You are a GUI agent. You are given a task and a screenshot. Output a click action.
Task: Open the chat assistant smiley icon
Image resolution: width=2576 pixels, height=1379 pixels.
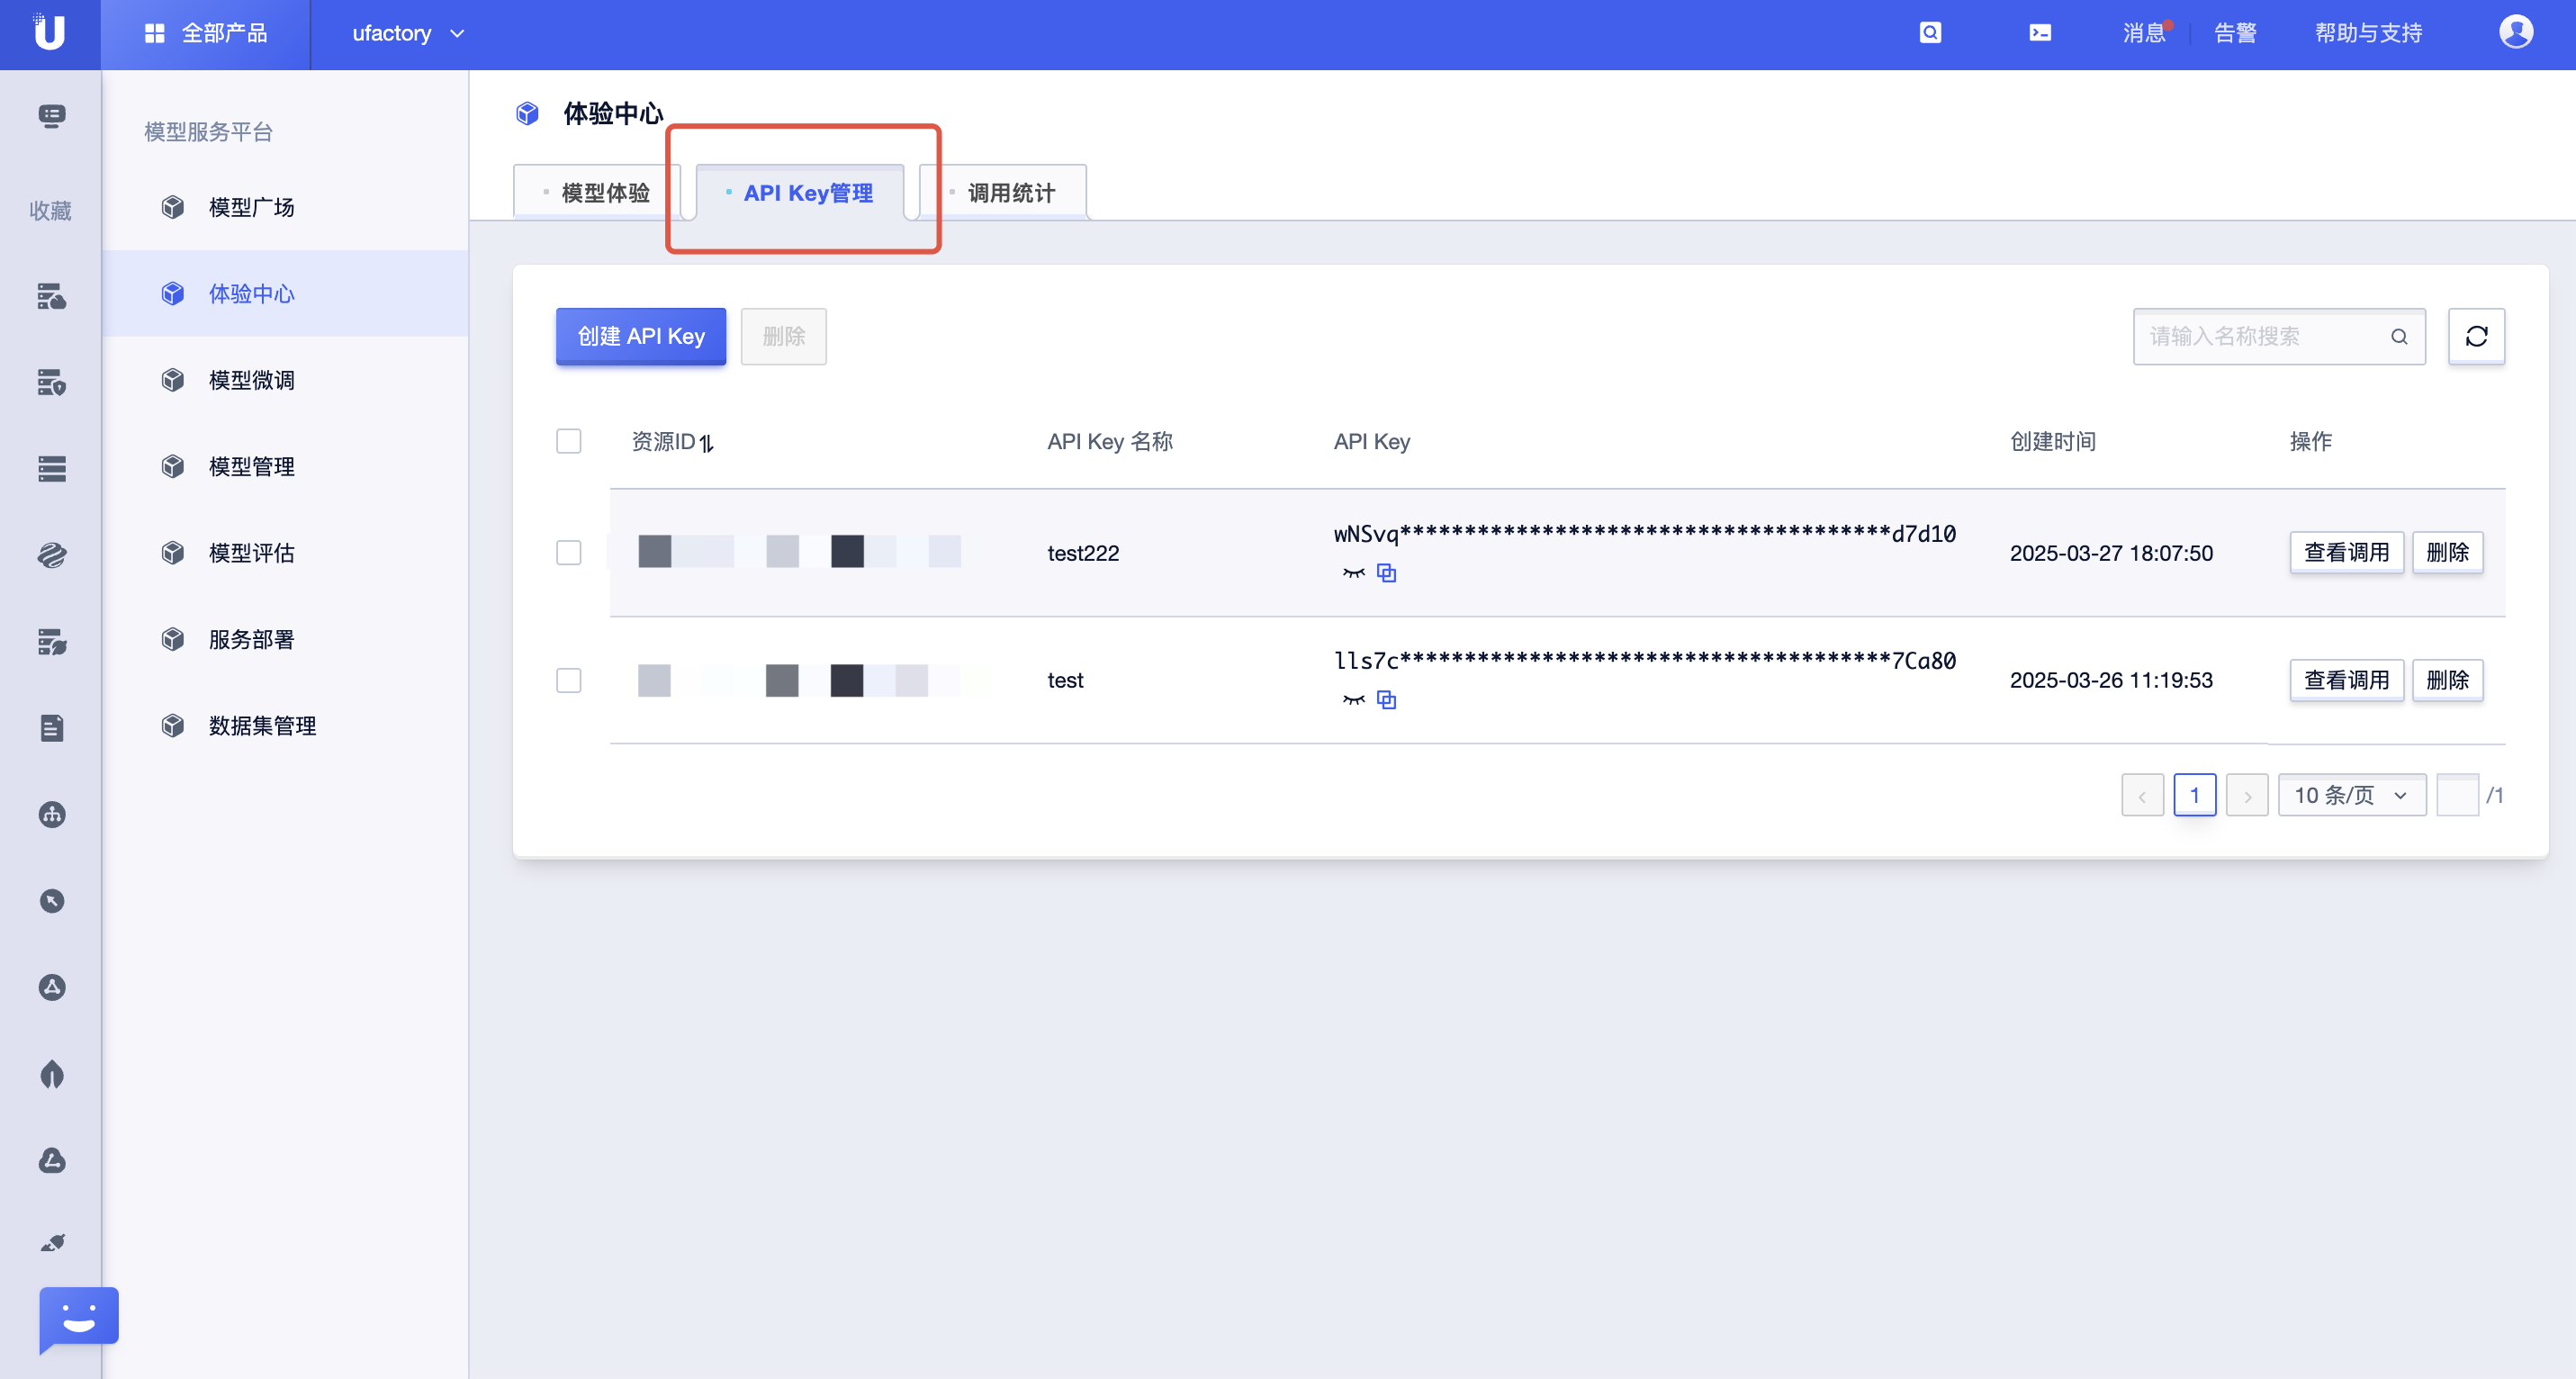pyautogui.click(x=79, y=1316)
